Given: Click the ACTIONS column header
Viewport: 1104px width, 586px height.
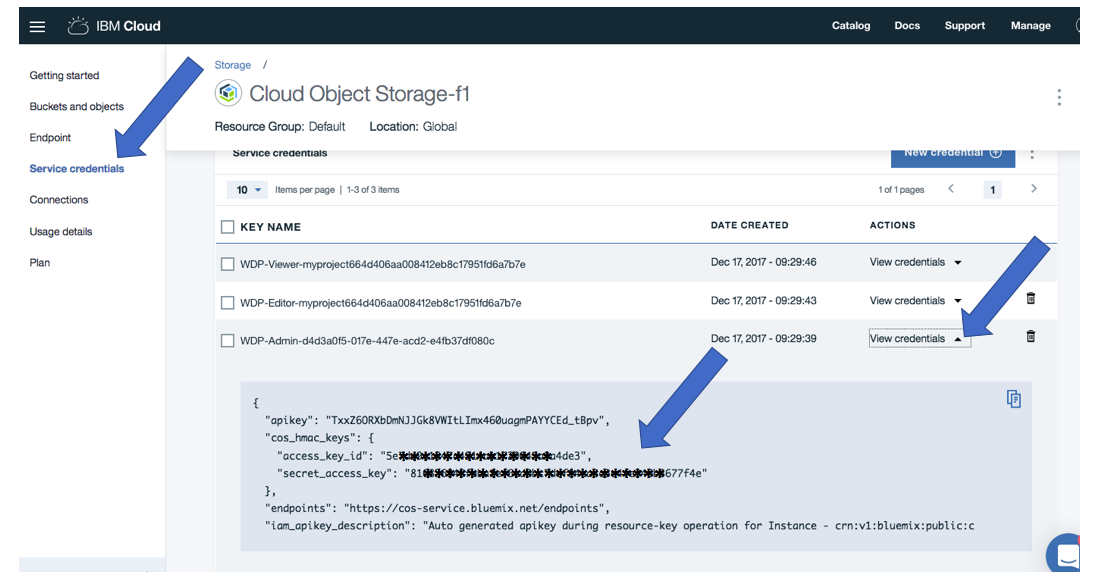Looking at the screenshot, I should pyautogui.click(x=892, y=225).
